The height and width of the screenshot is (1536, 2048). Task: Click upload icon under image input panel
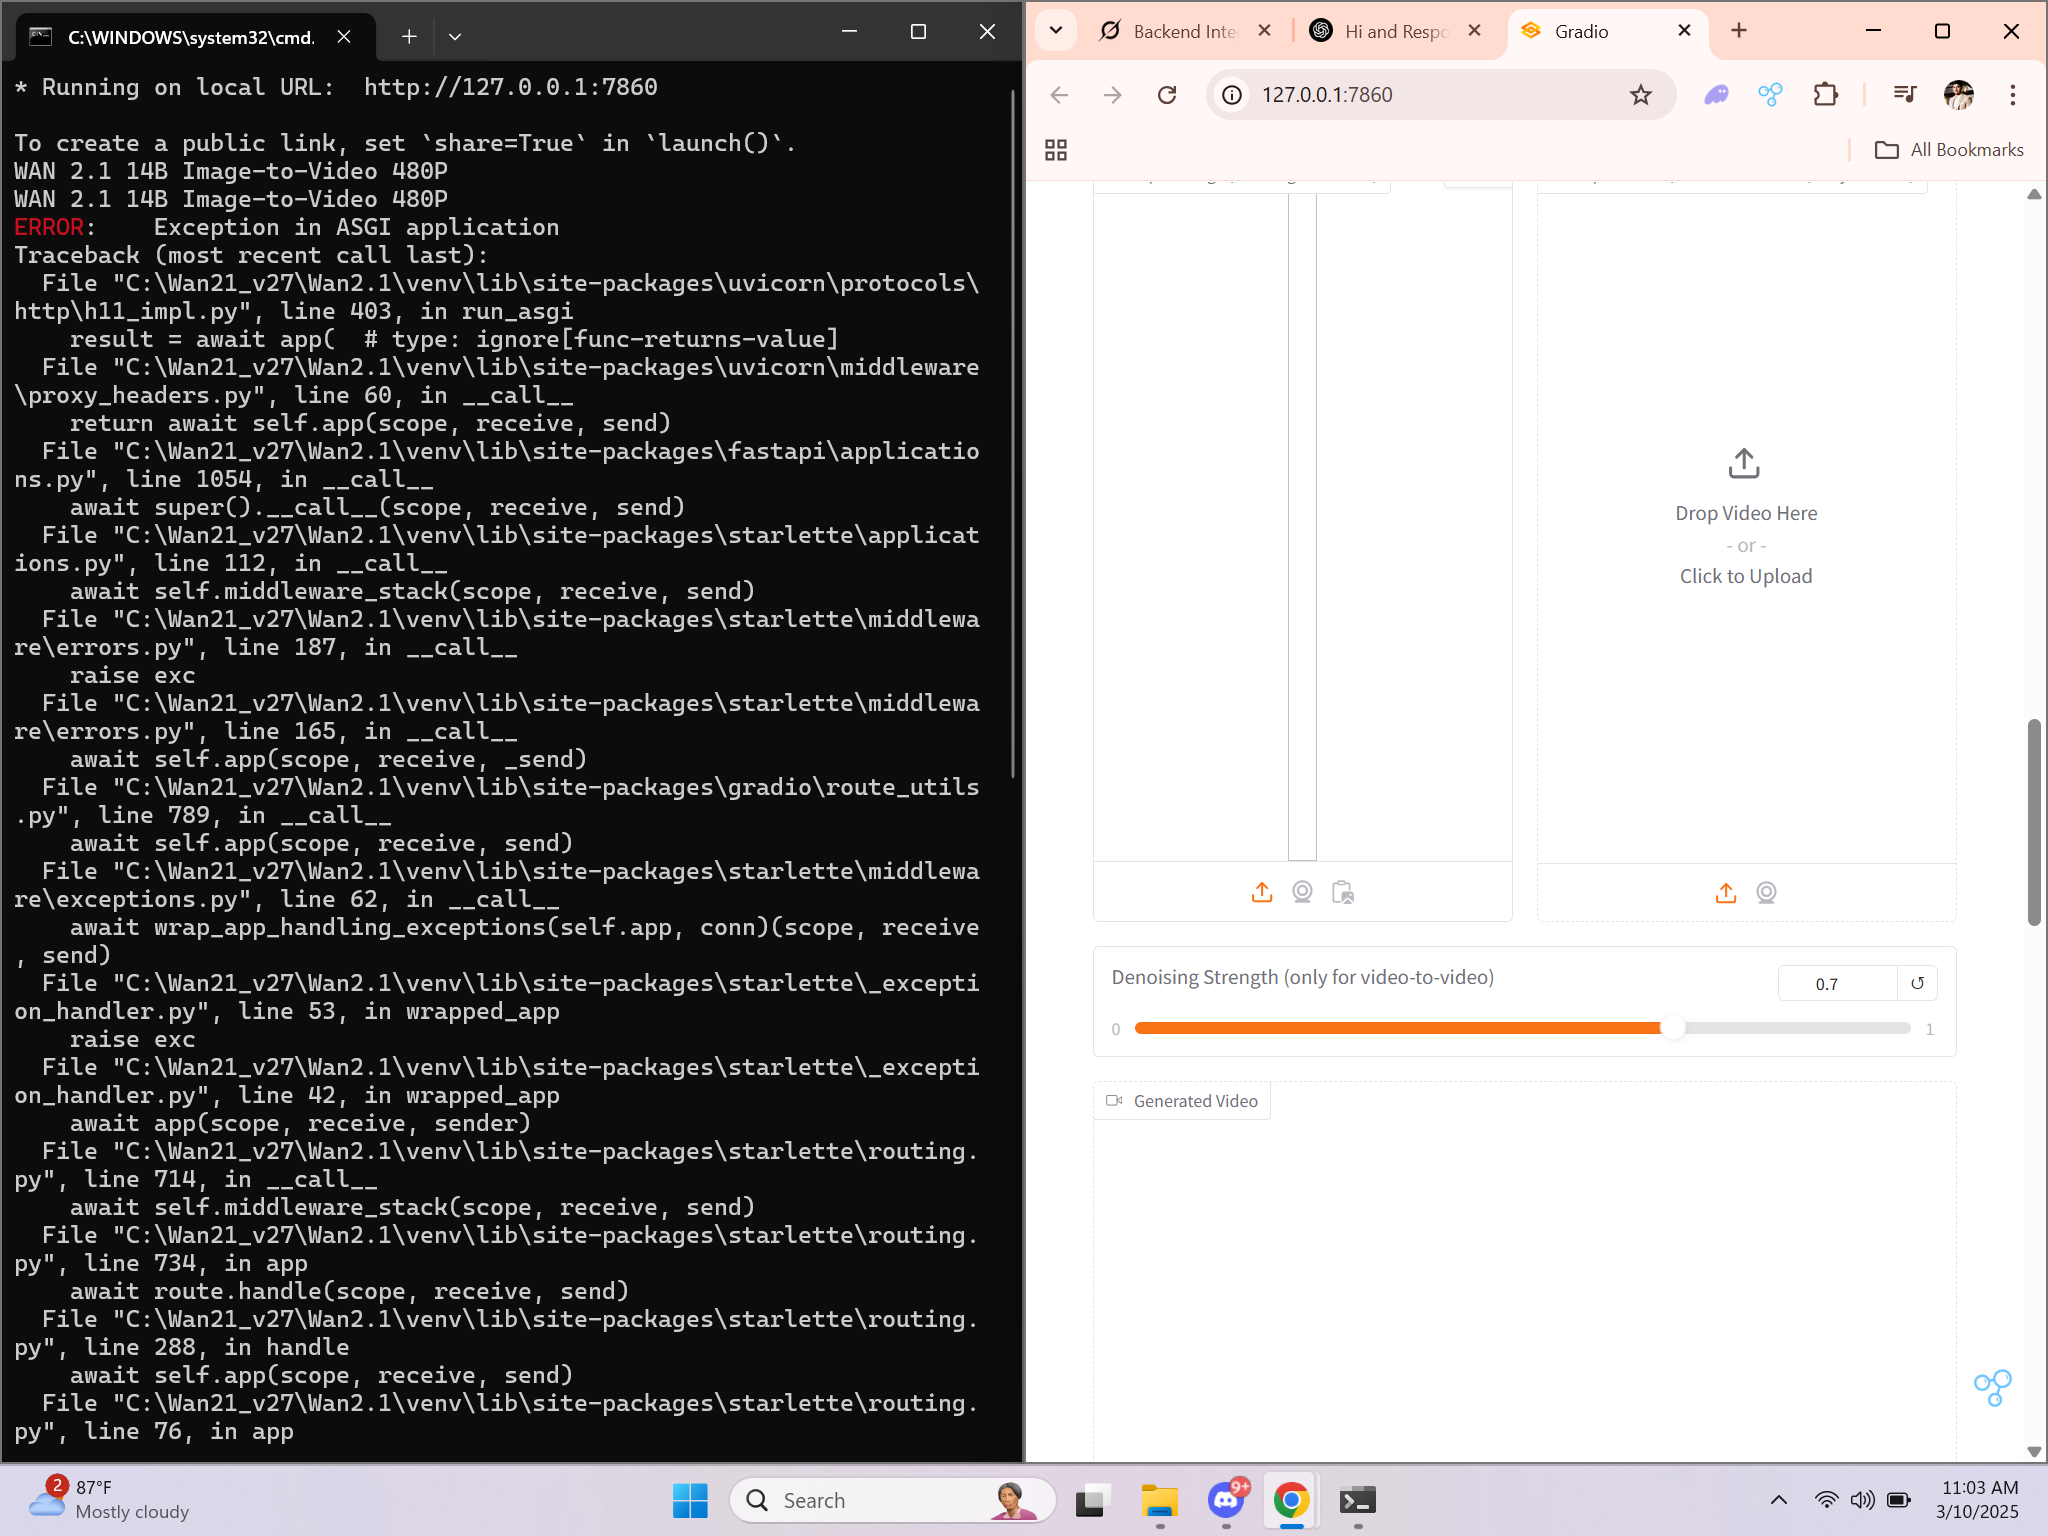1262,892
